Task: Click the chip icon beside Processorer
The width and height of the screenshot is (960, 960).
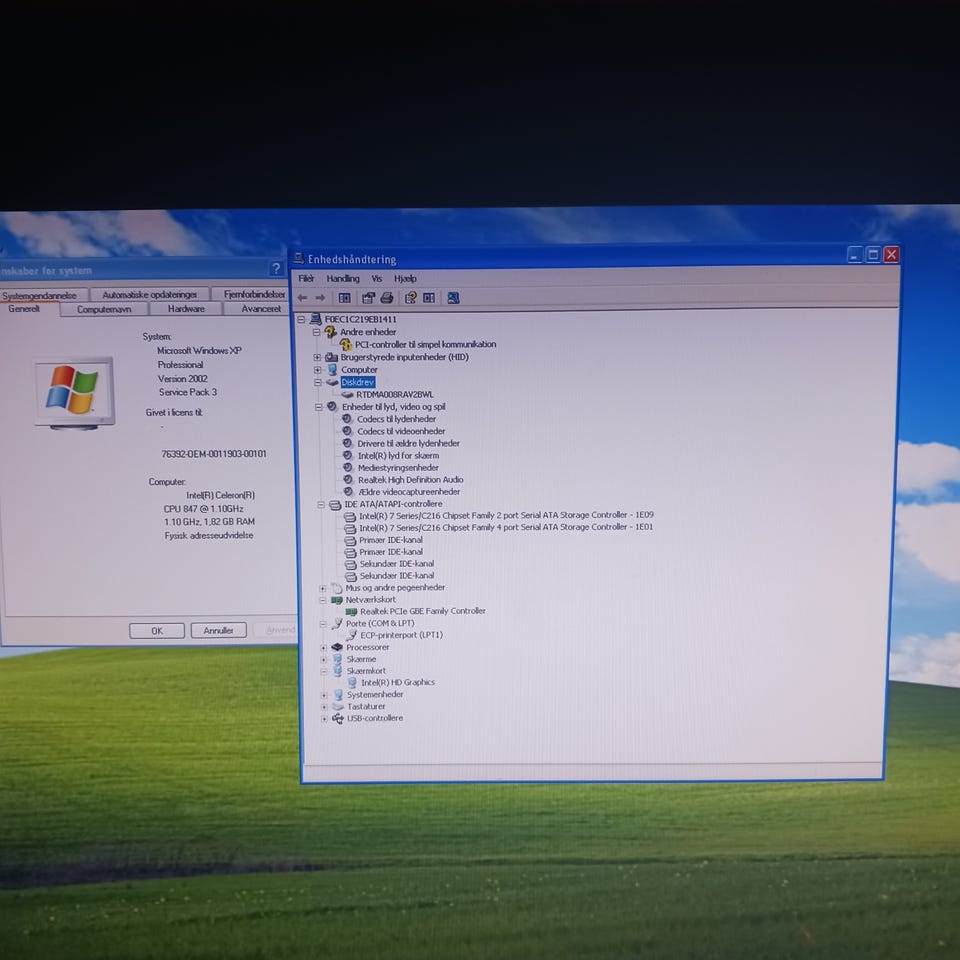Action: (x=337, y=647)
